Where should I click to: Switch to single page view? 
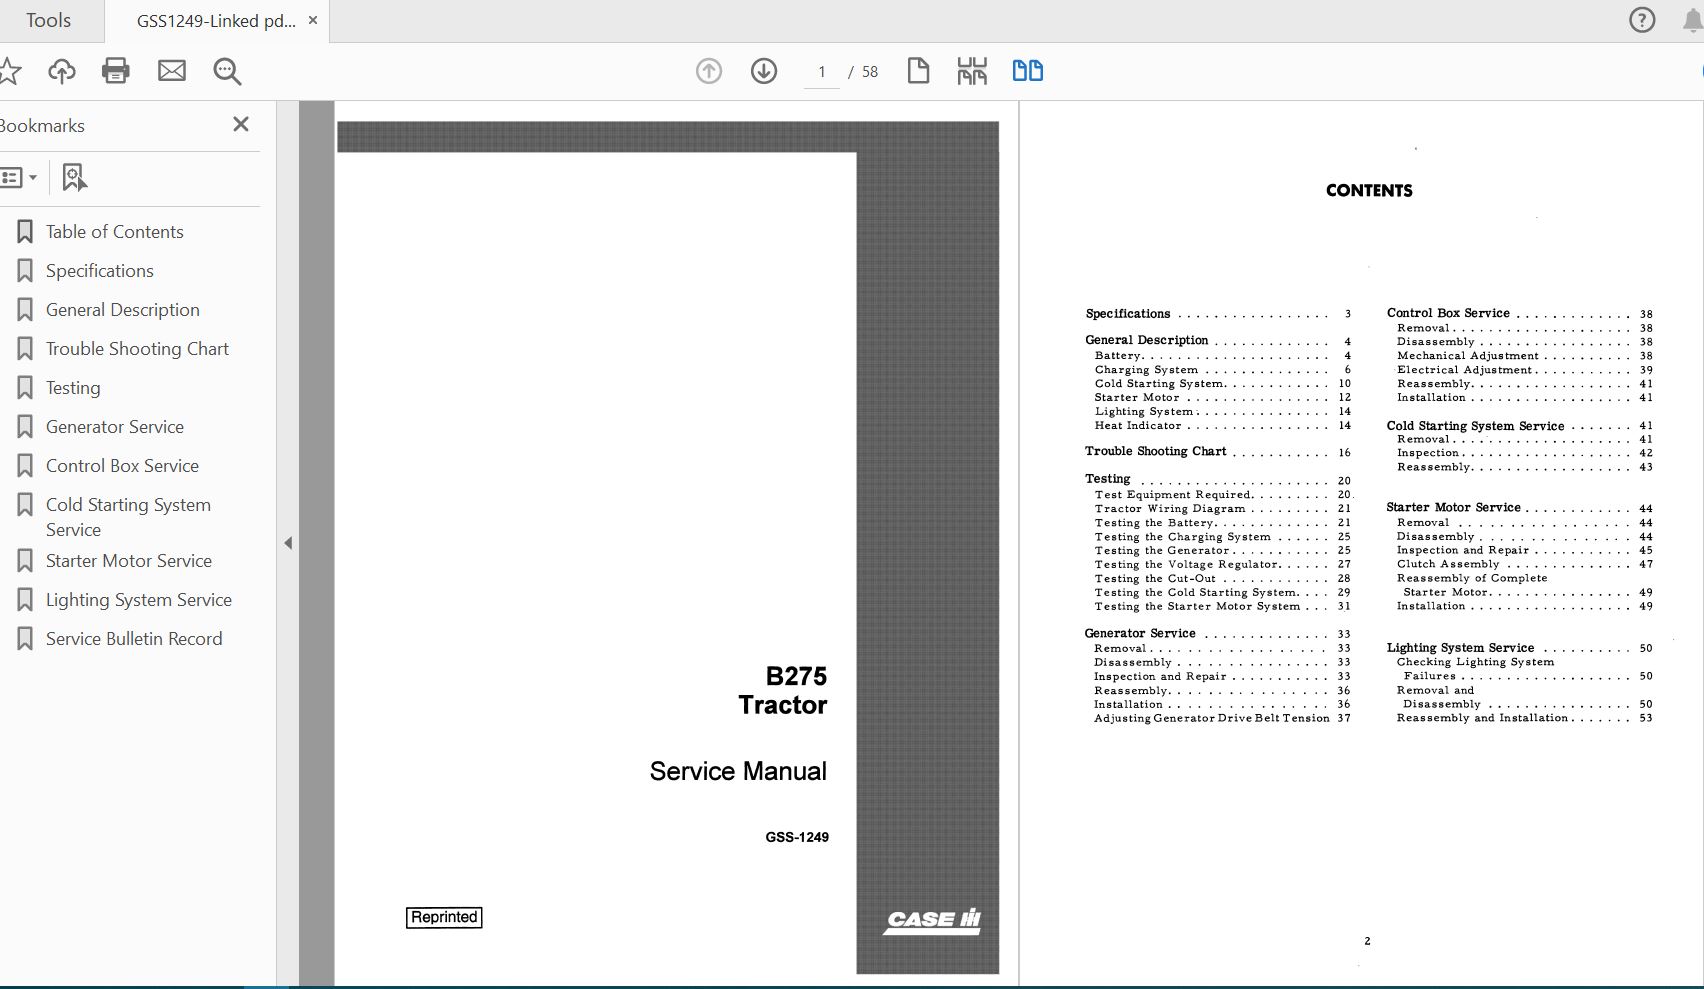pyautogui.click(x=918, y=71)
